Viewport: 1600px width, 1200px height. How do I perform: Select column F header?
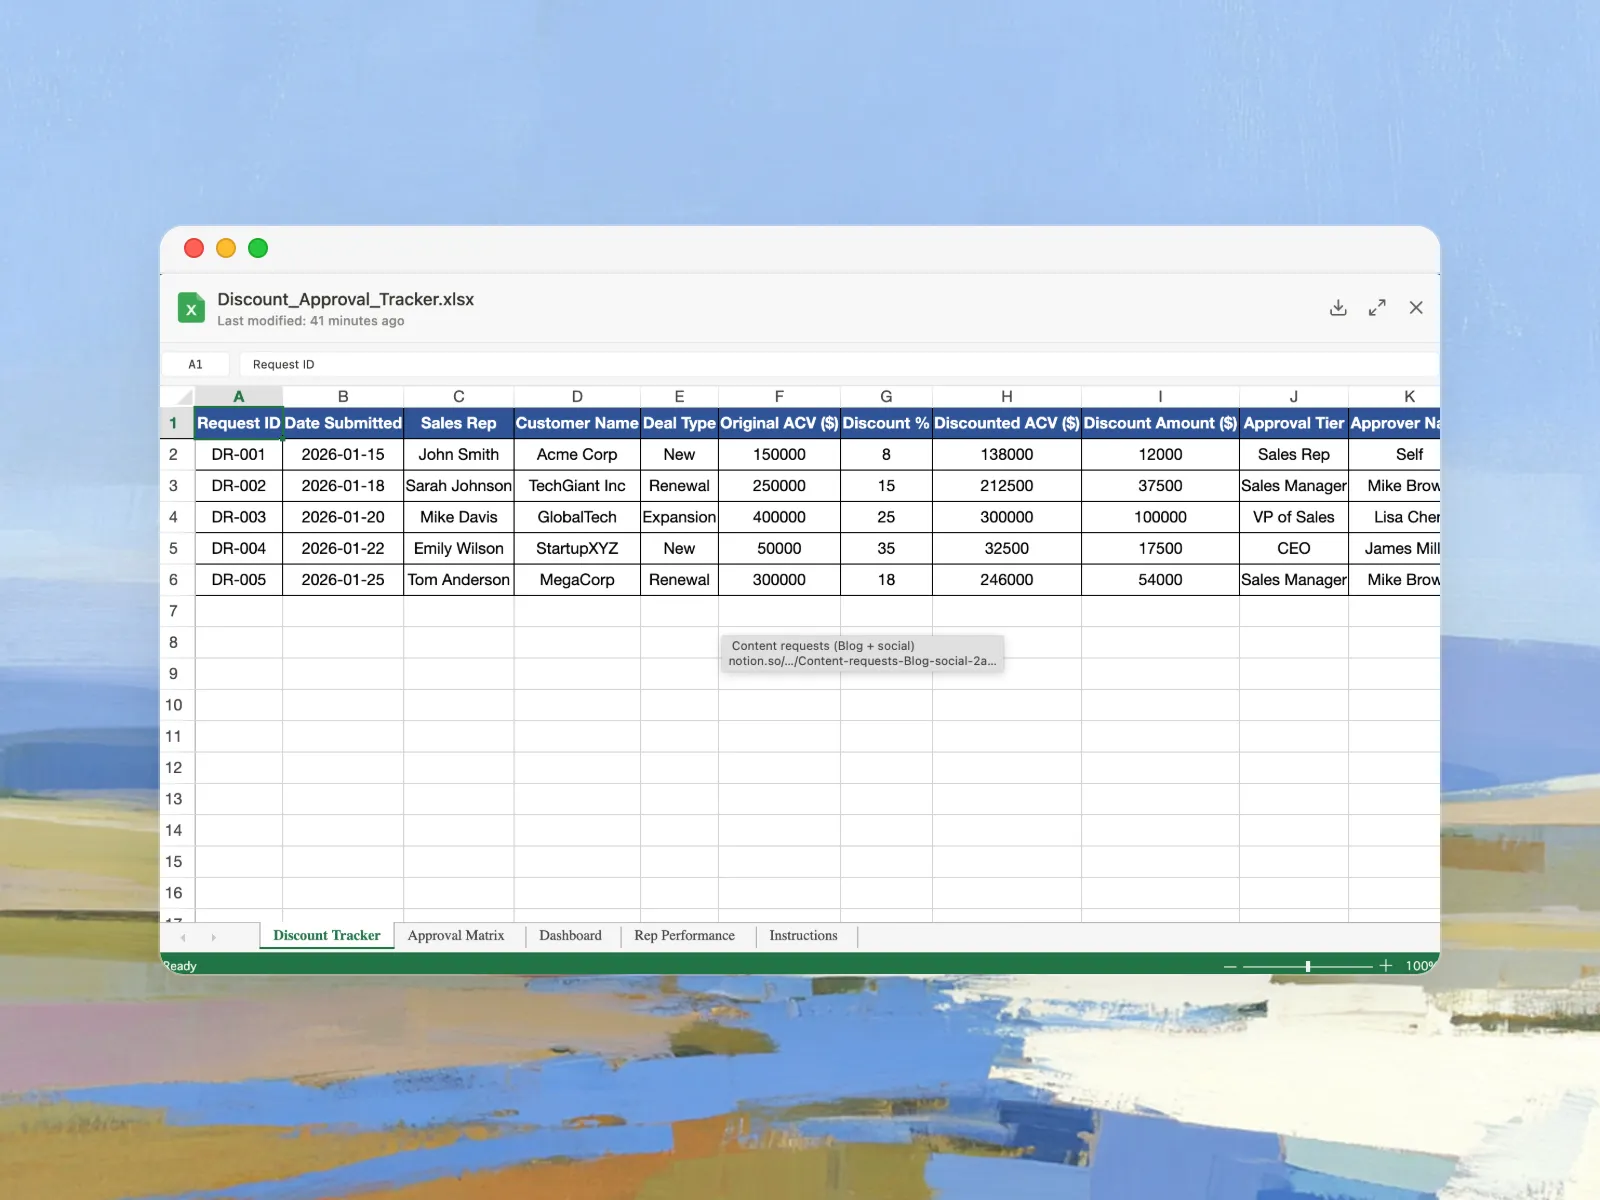click(x=779, y=396)
